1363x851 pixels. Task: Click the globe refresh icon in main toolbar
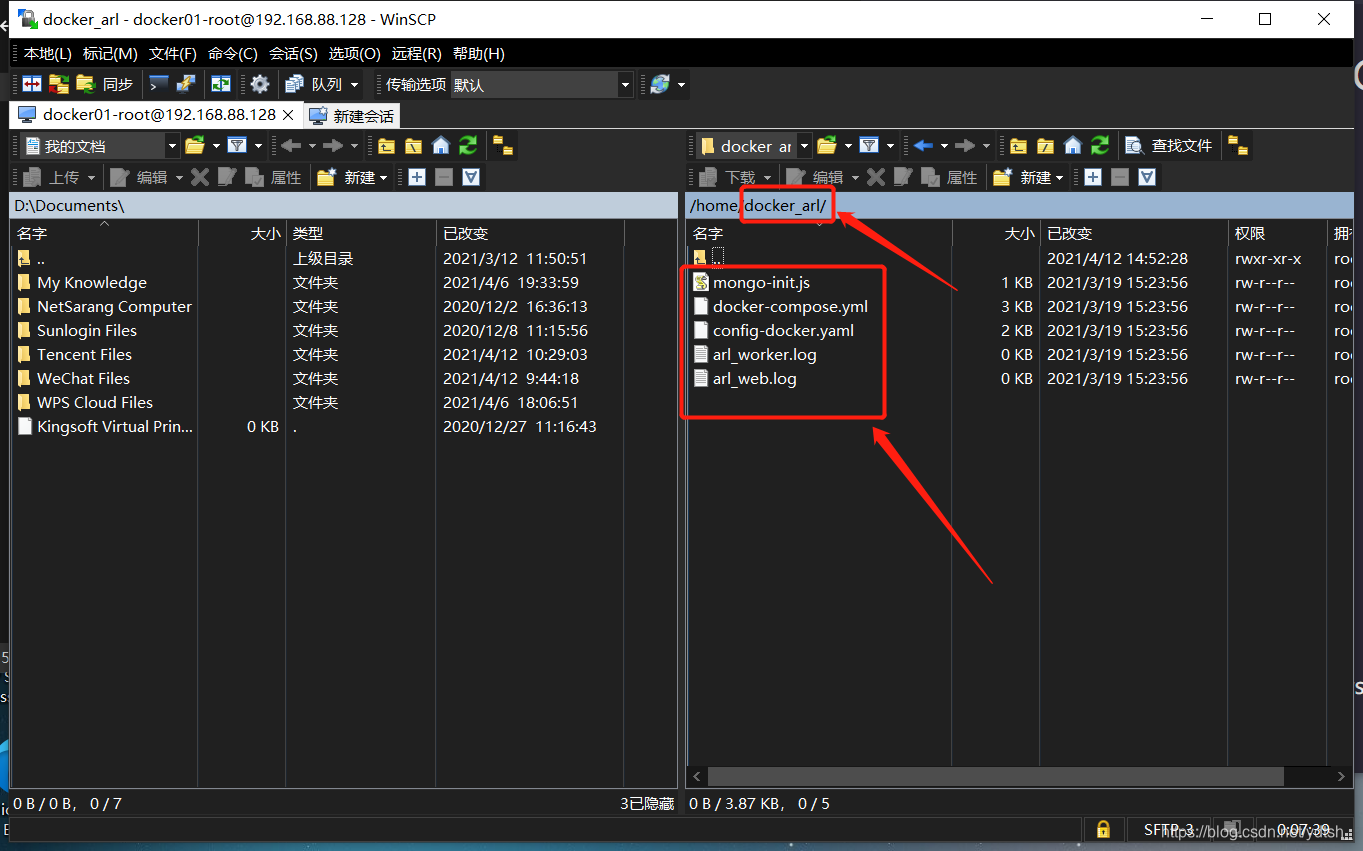[x=660, y=85]
